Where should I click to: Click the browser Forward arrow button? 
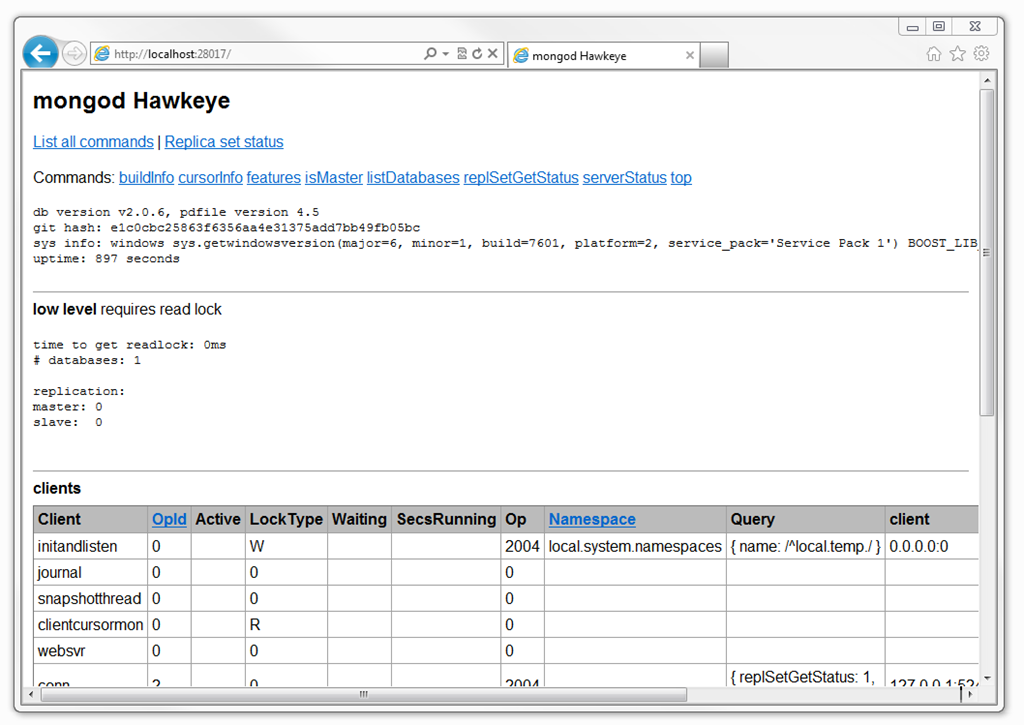point(73,54)
